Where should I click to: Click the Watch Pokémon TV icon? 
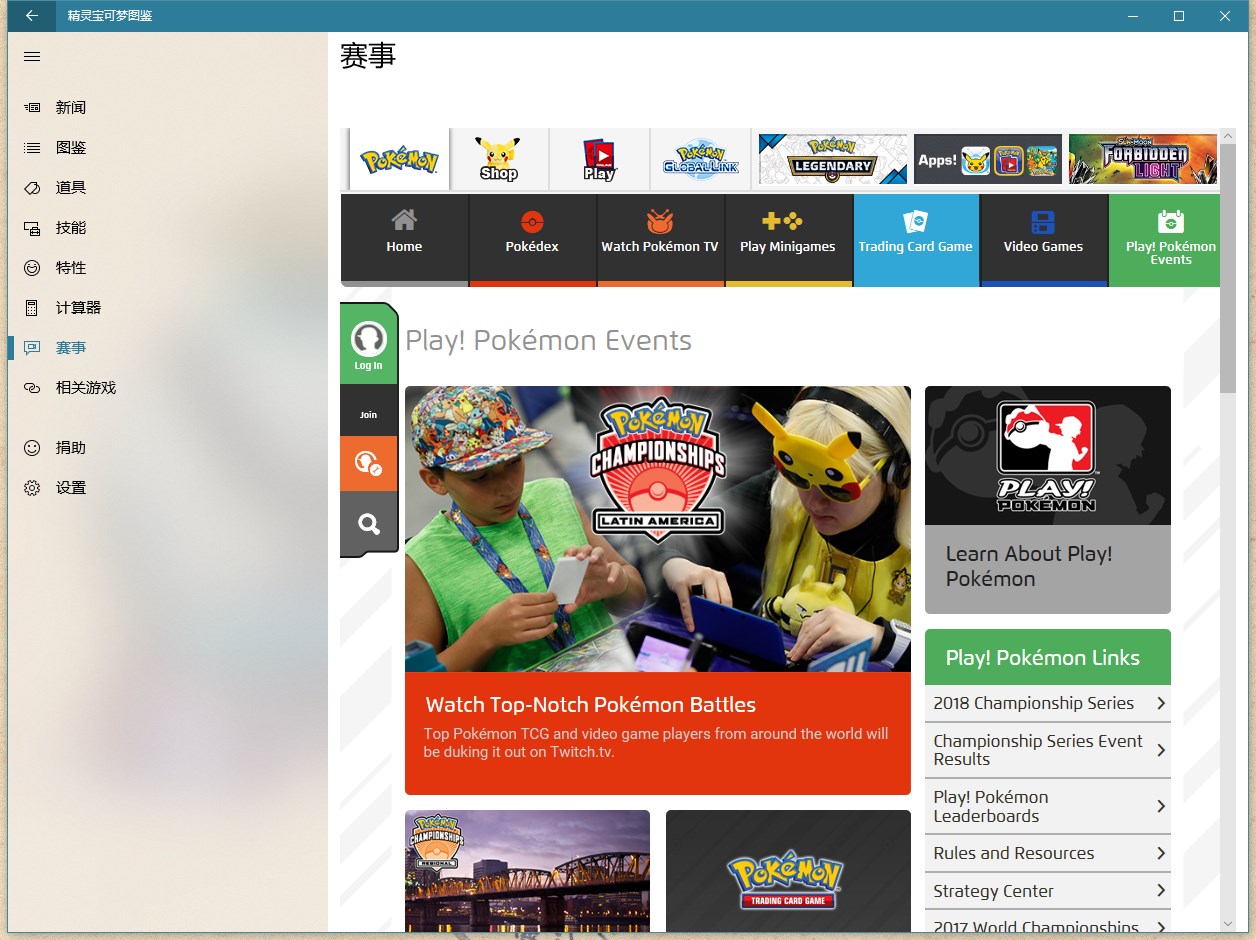click(x=660, y=220)
